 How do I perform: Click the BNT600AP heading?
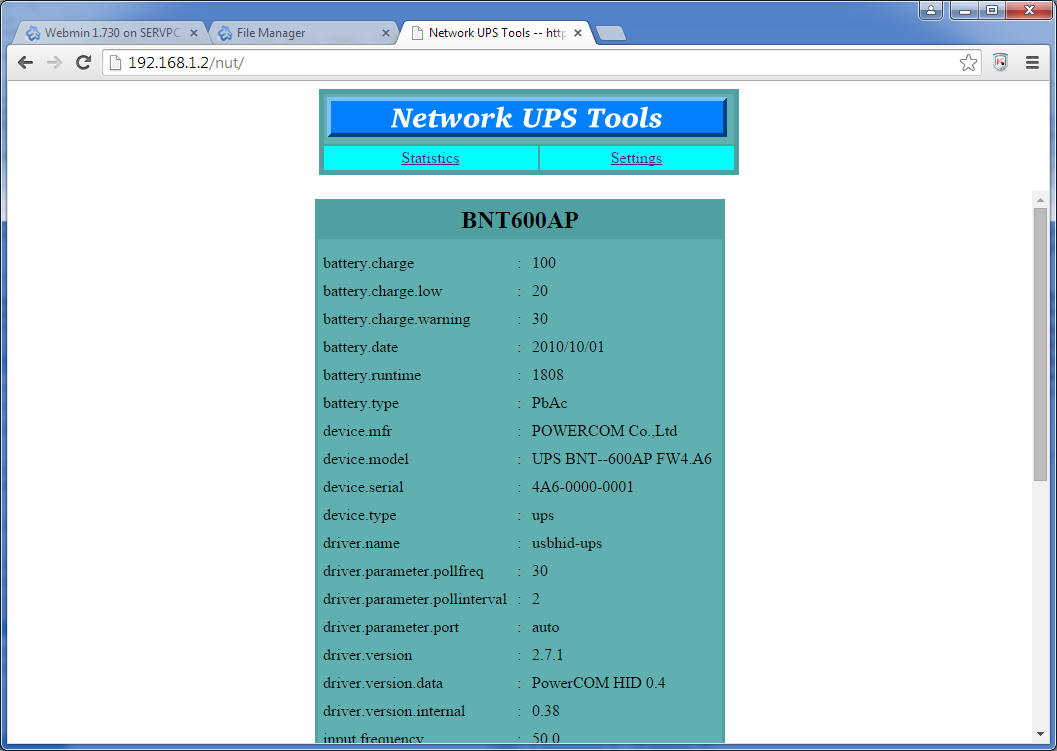coord(520,220)
